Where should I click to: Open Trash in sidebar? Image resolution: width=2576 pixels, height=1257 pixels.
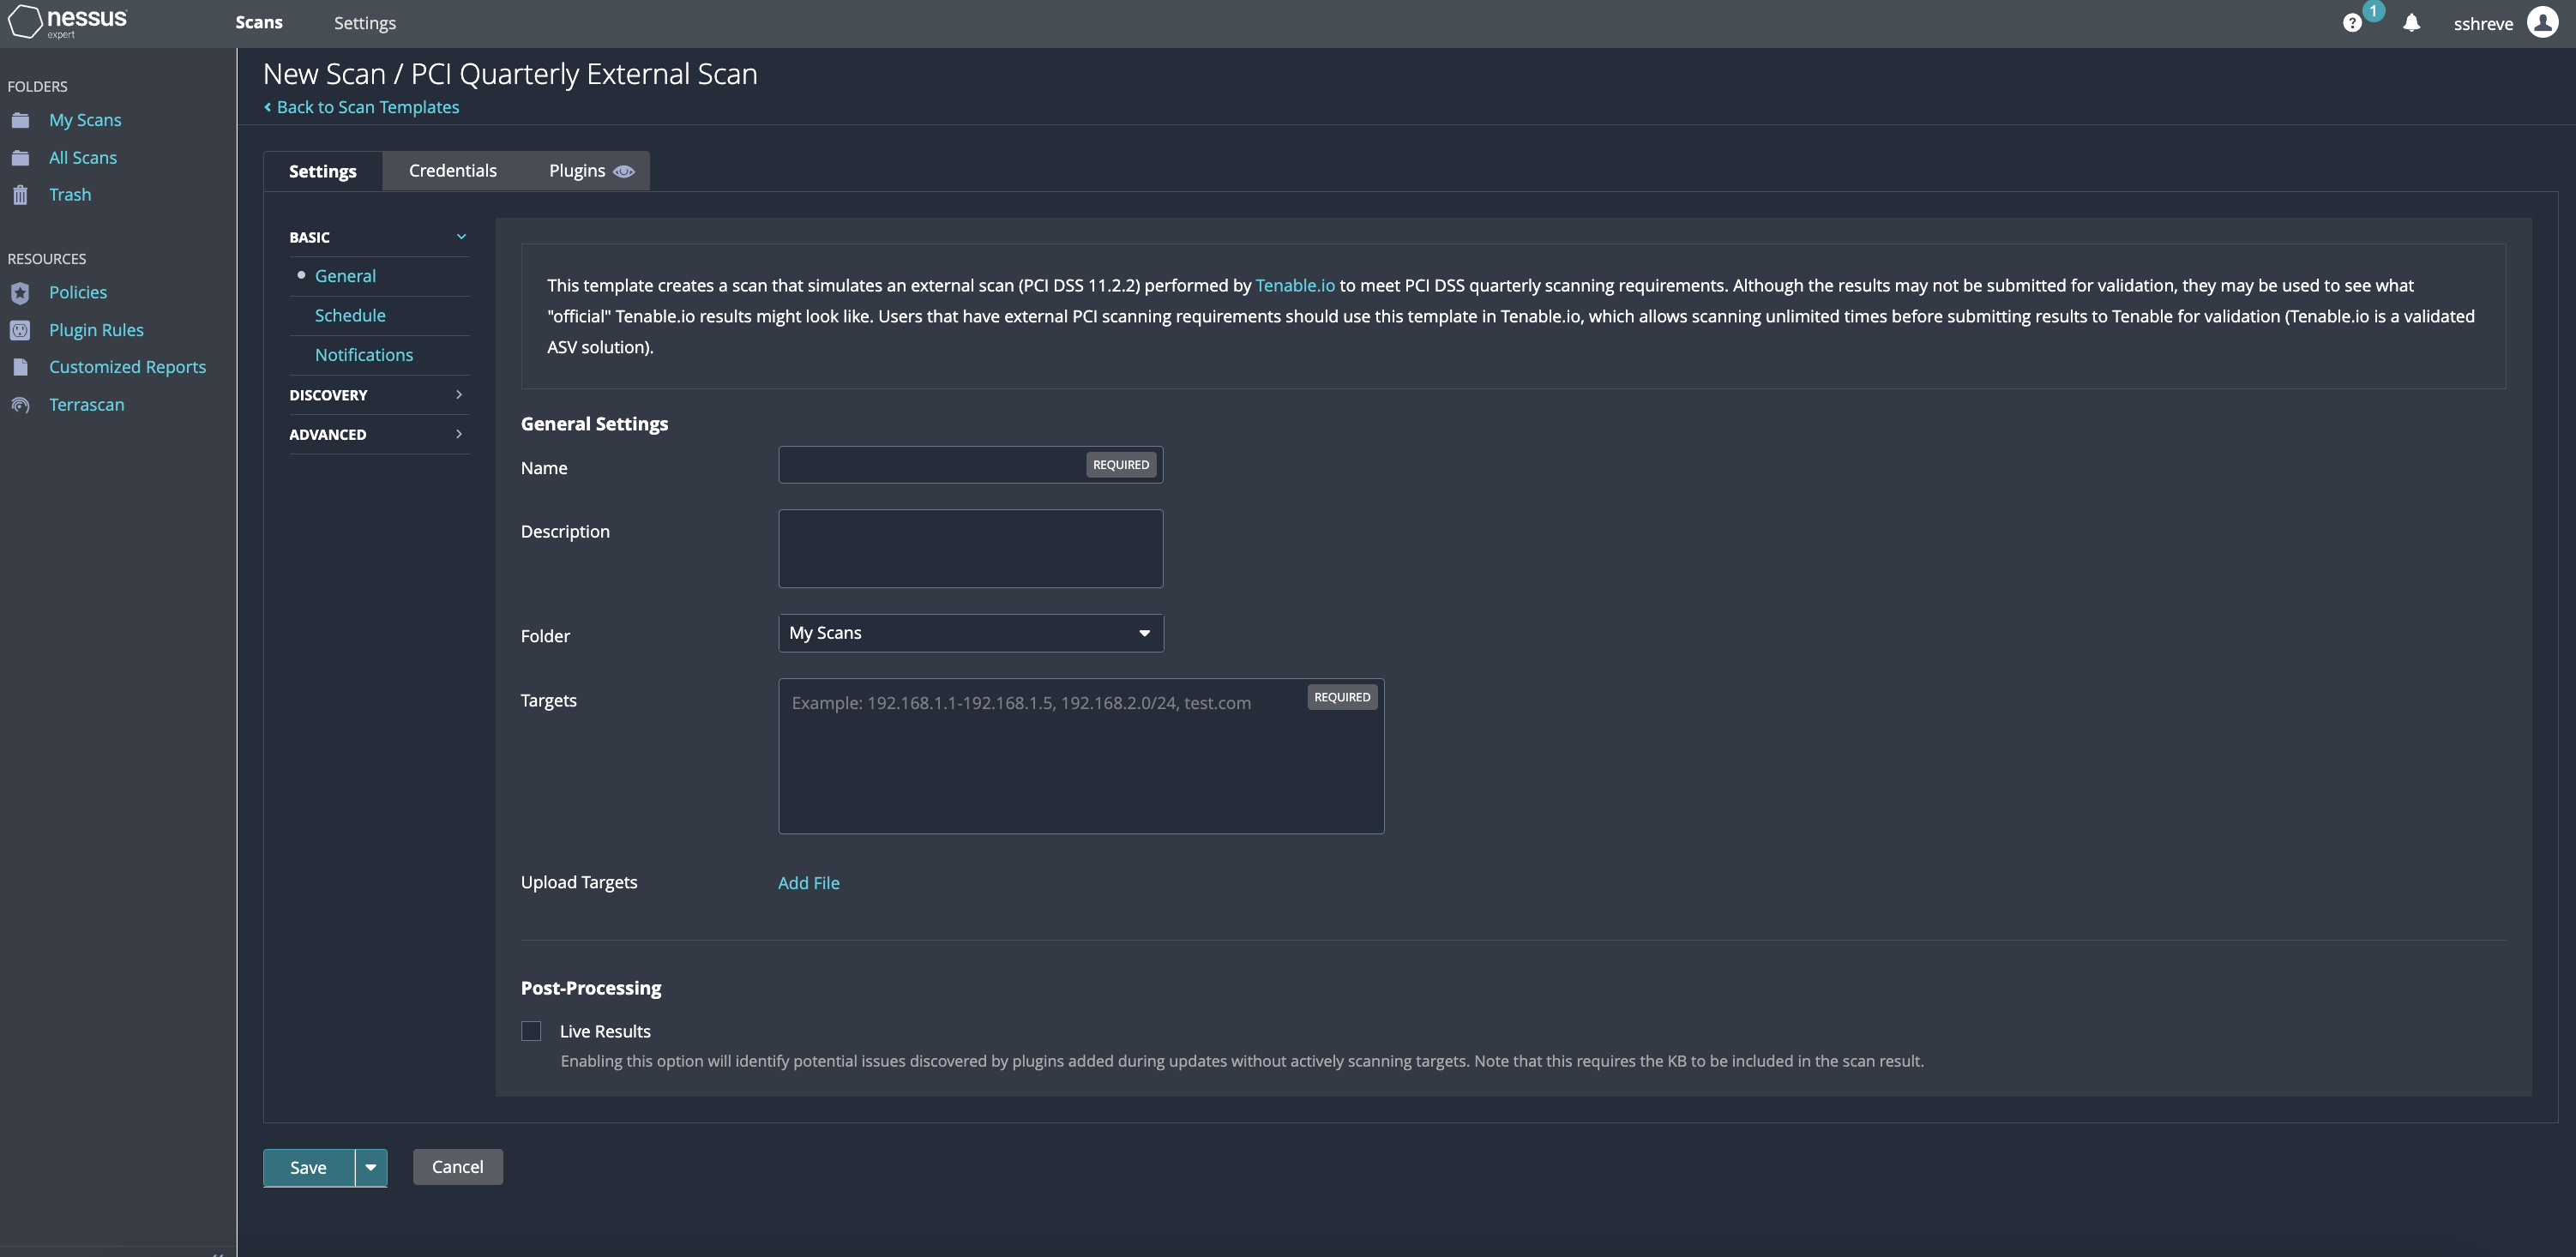pos(70,195)
